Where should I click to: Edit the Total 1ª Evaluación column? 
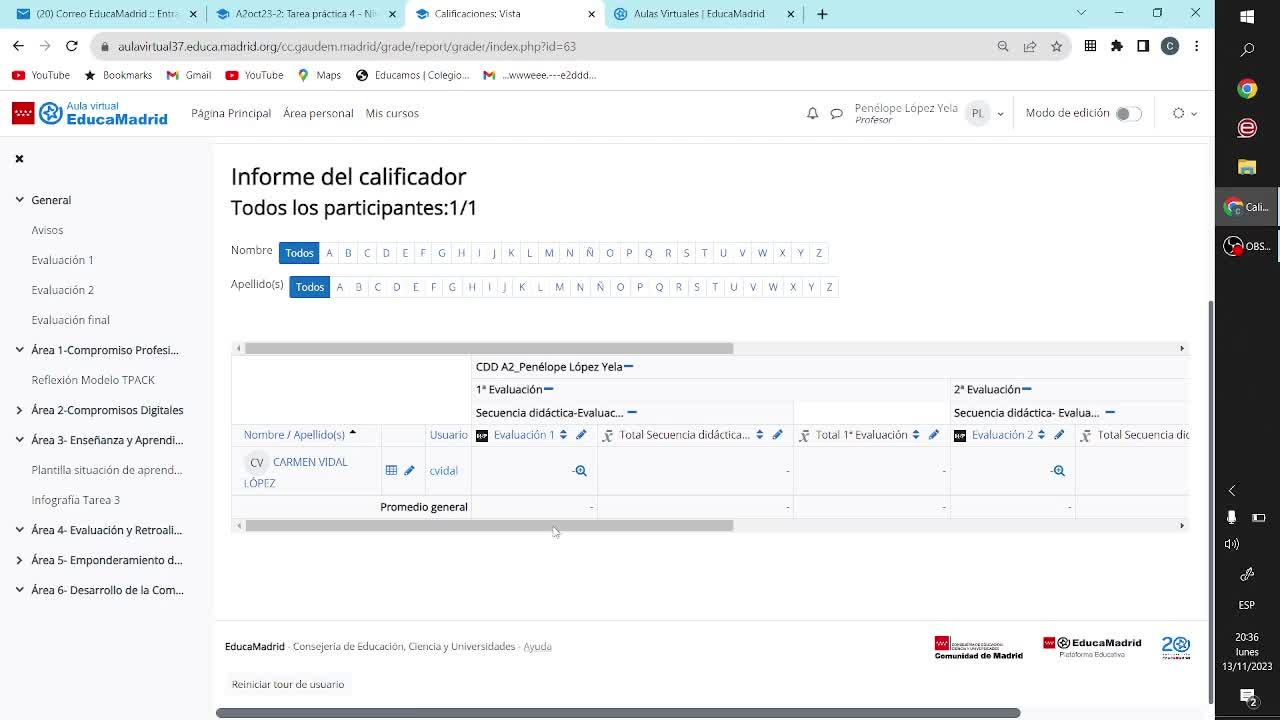click(x=933, y=435)
